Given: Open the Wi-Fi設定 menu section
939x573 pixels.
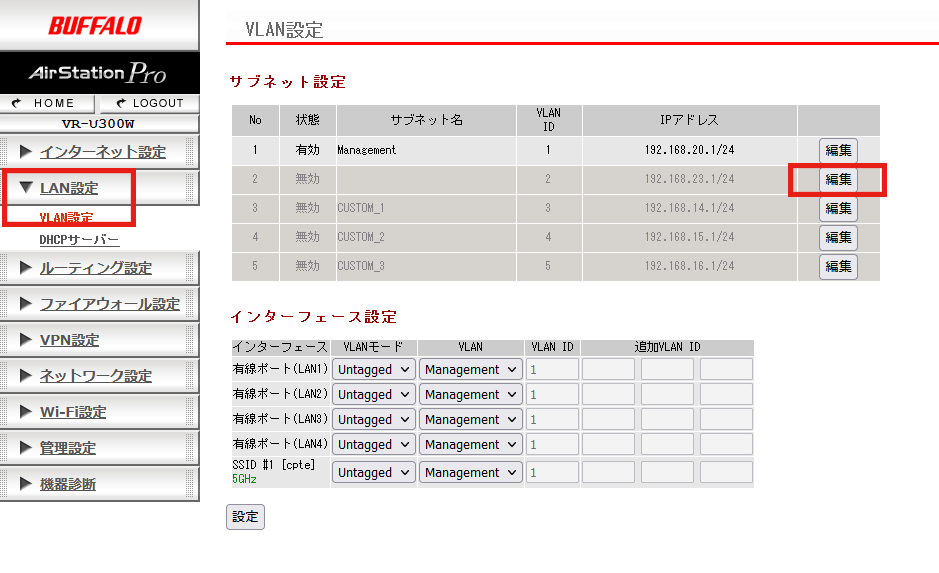Looking at the screenshot, I should coord(72,412).
